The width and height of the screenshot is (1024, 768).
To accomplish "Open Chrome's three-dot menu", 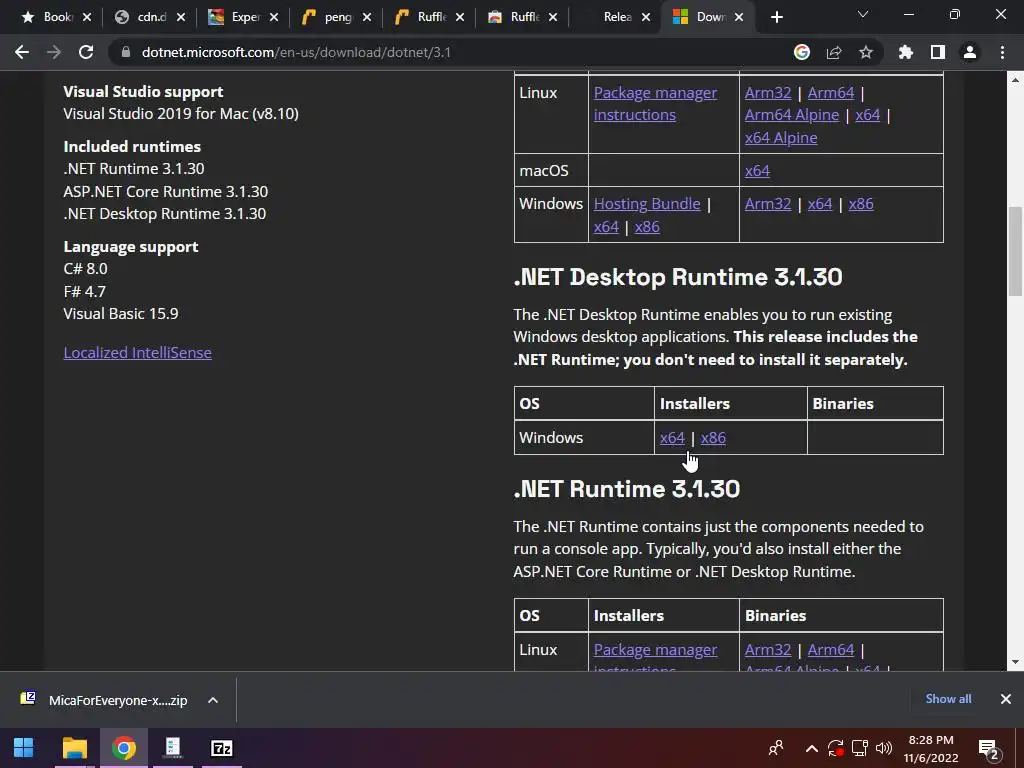I will (1002, 52).
